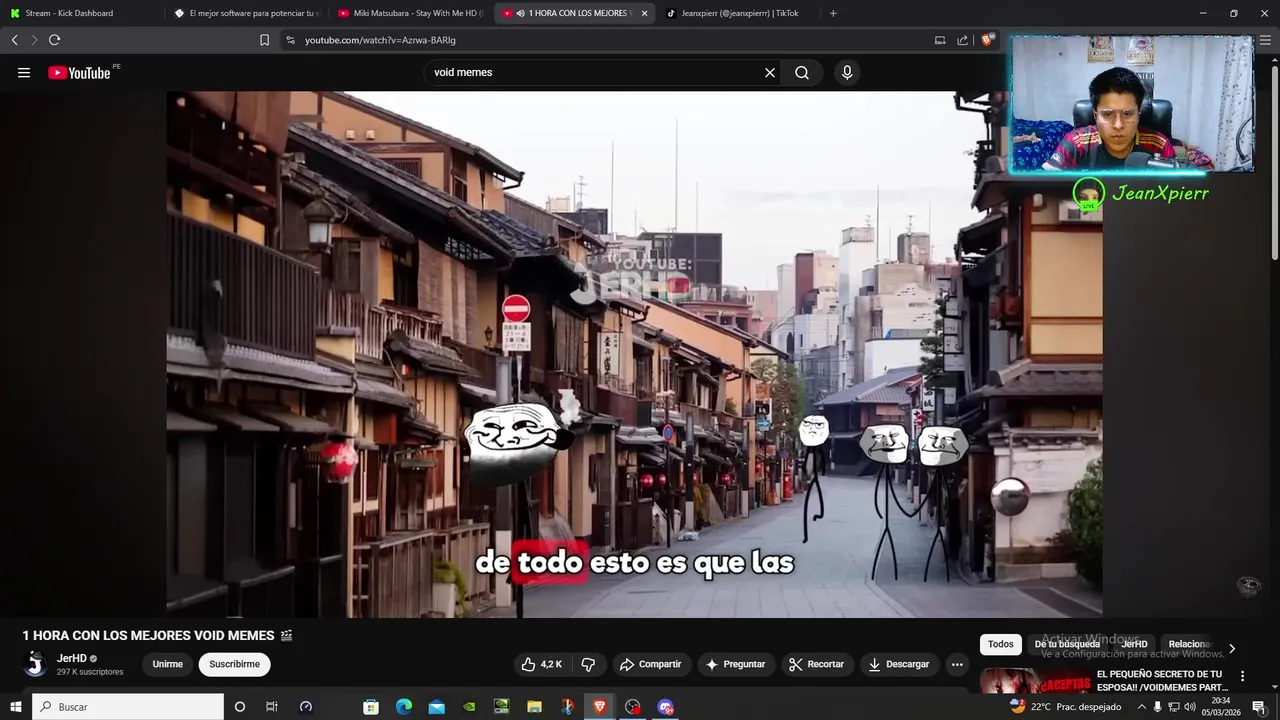Viewport: 1280px width, 720px height.
Task: Click the video player to pause
Action: click(x=634, y=354)
